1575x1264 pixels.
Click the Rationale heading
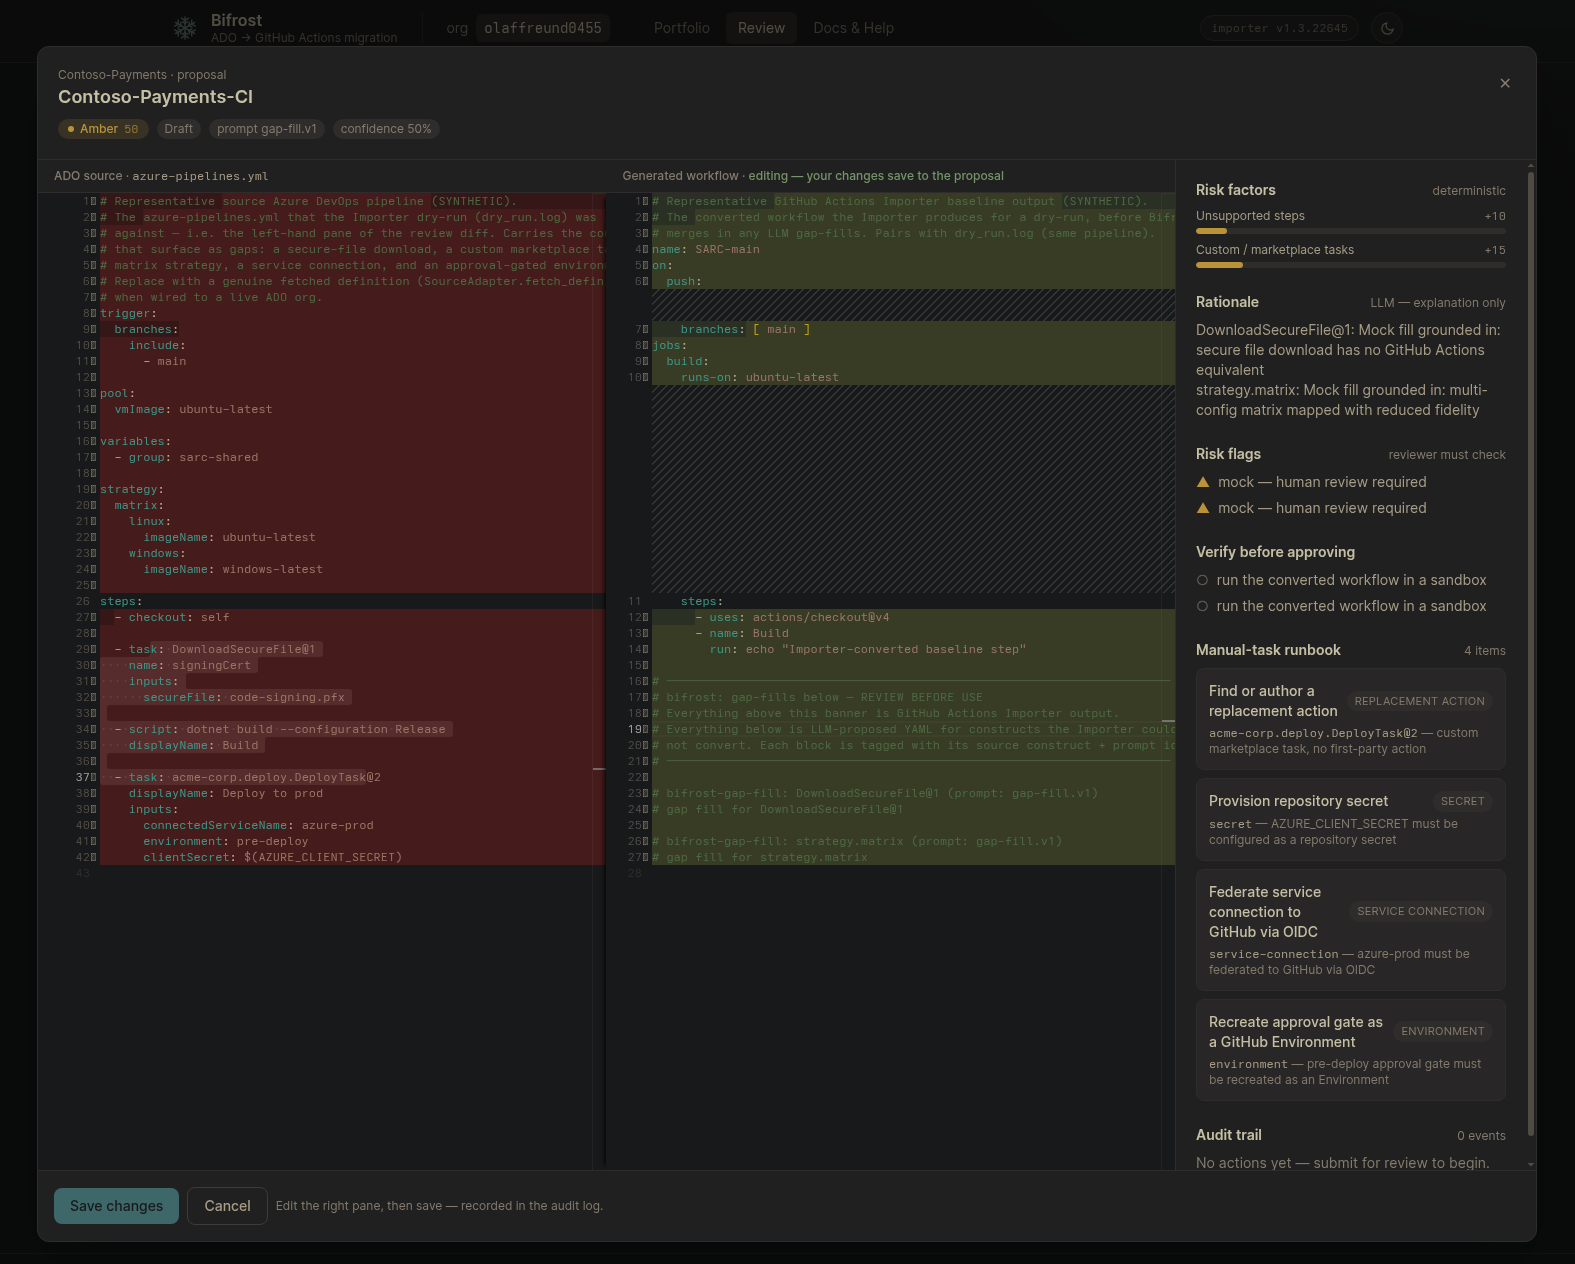point(1227,302)
